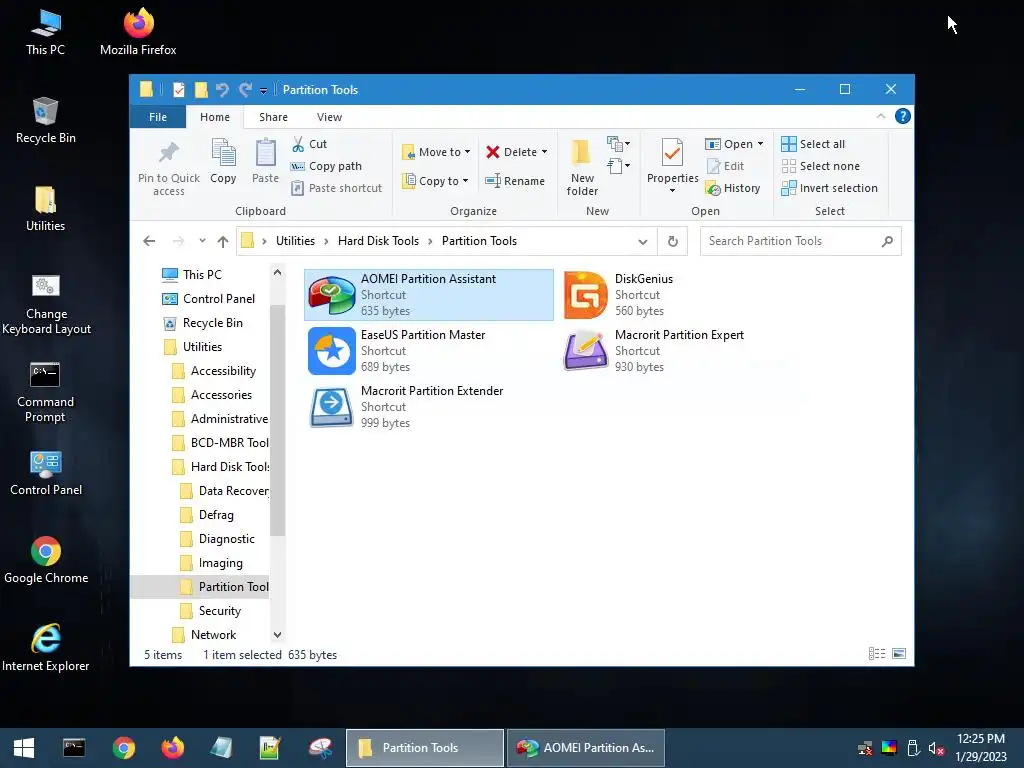1024x768 pixels.
Task: Select Security folder in tree
Action: coord(219,611)
